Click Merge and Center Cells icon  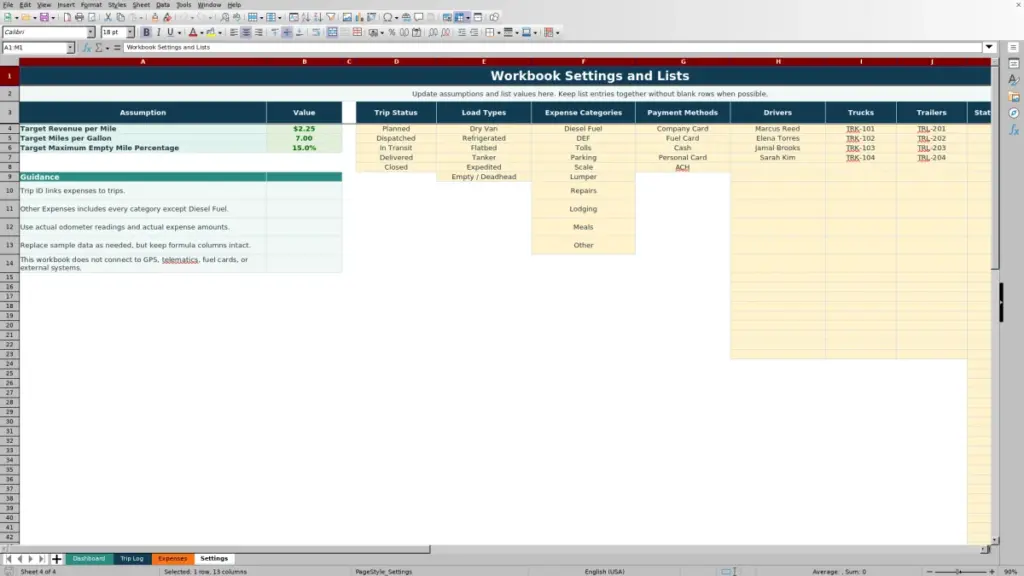pyautogui.click(x=332, y=32)
